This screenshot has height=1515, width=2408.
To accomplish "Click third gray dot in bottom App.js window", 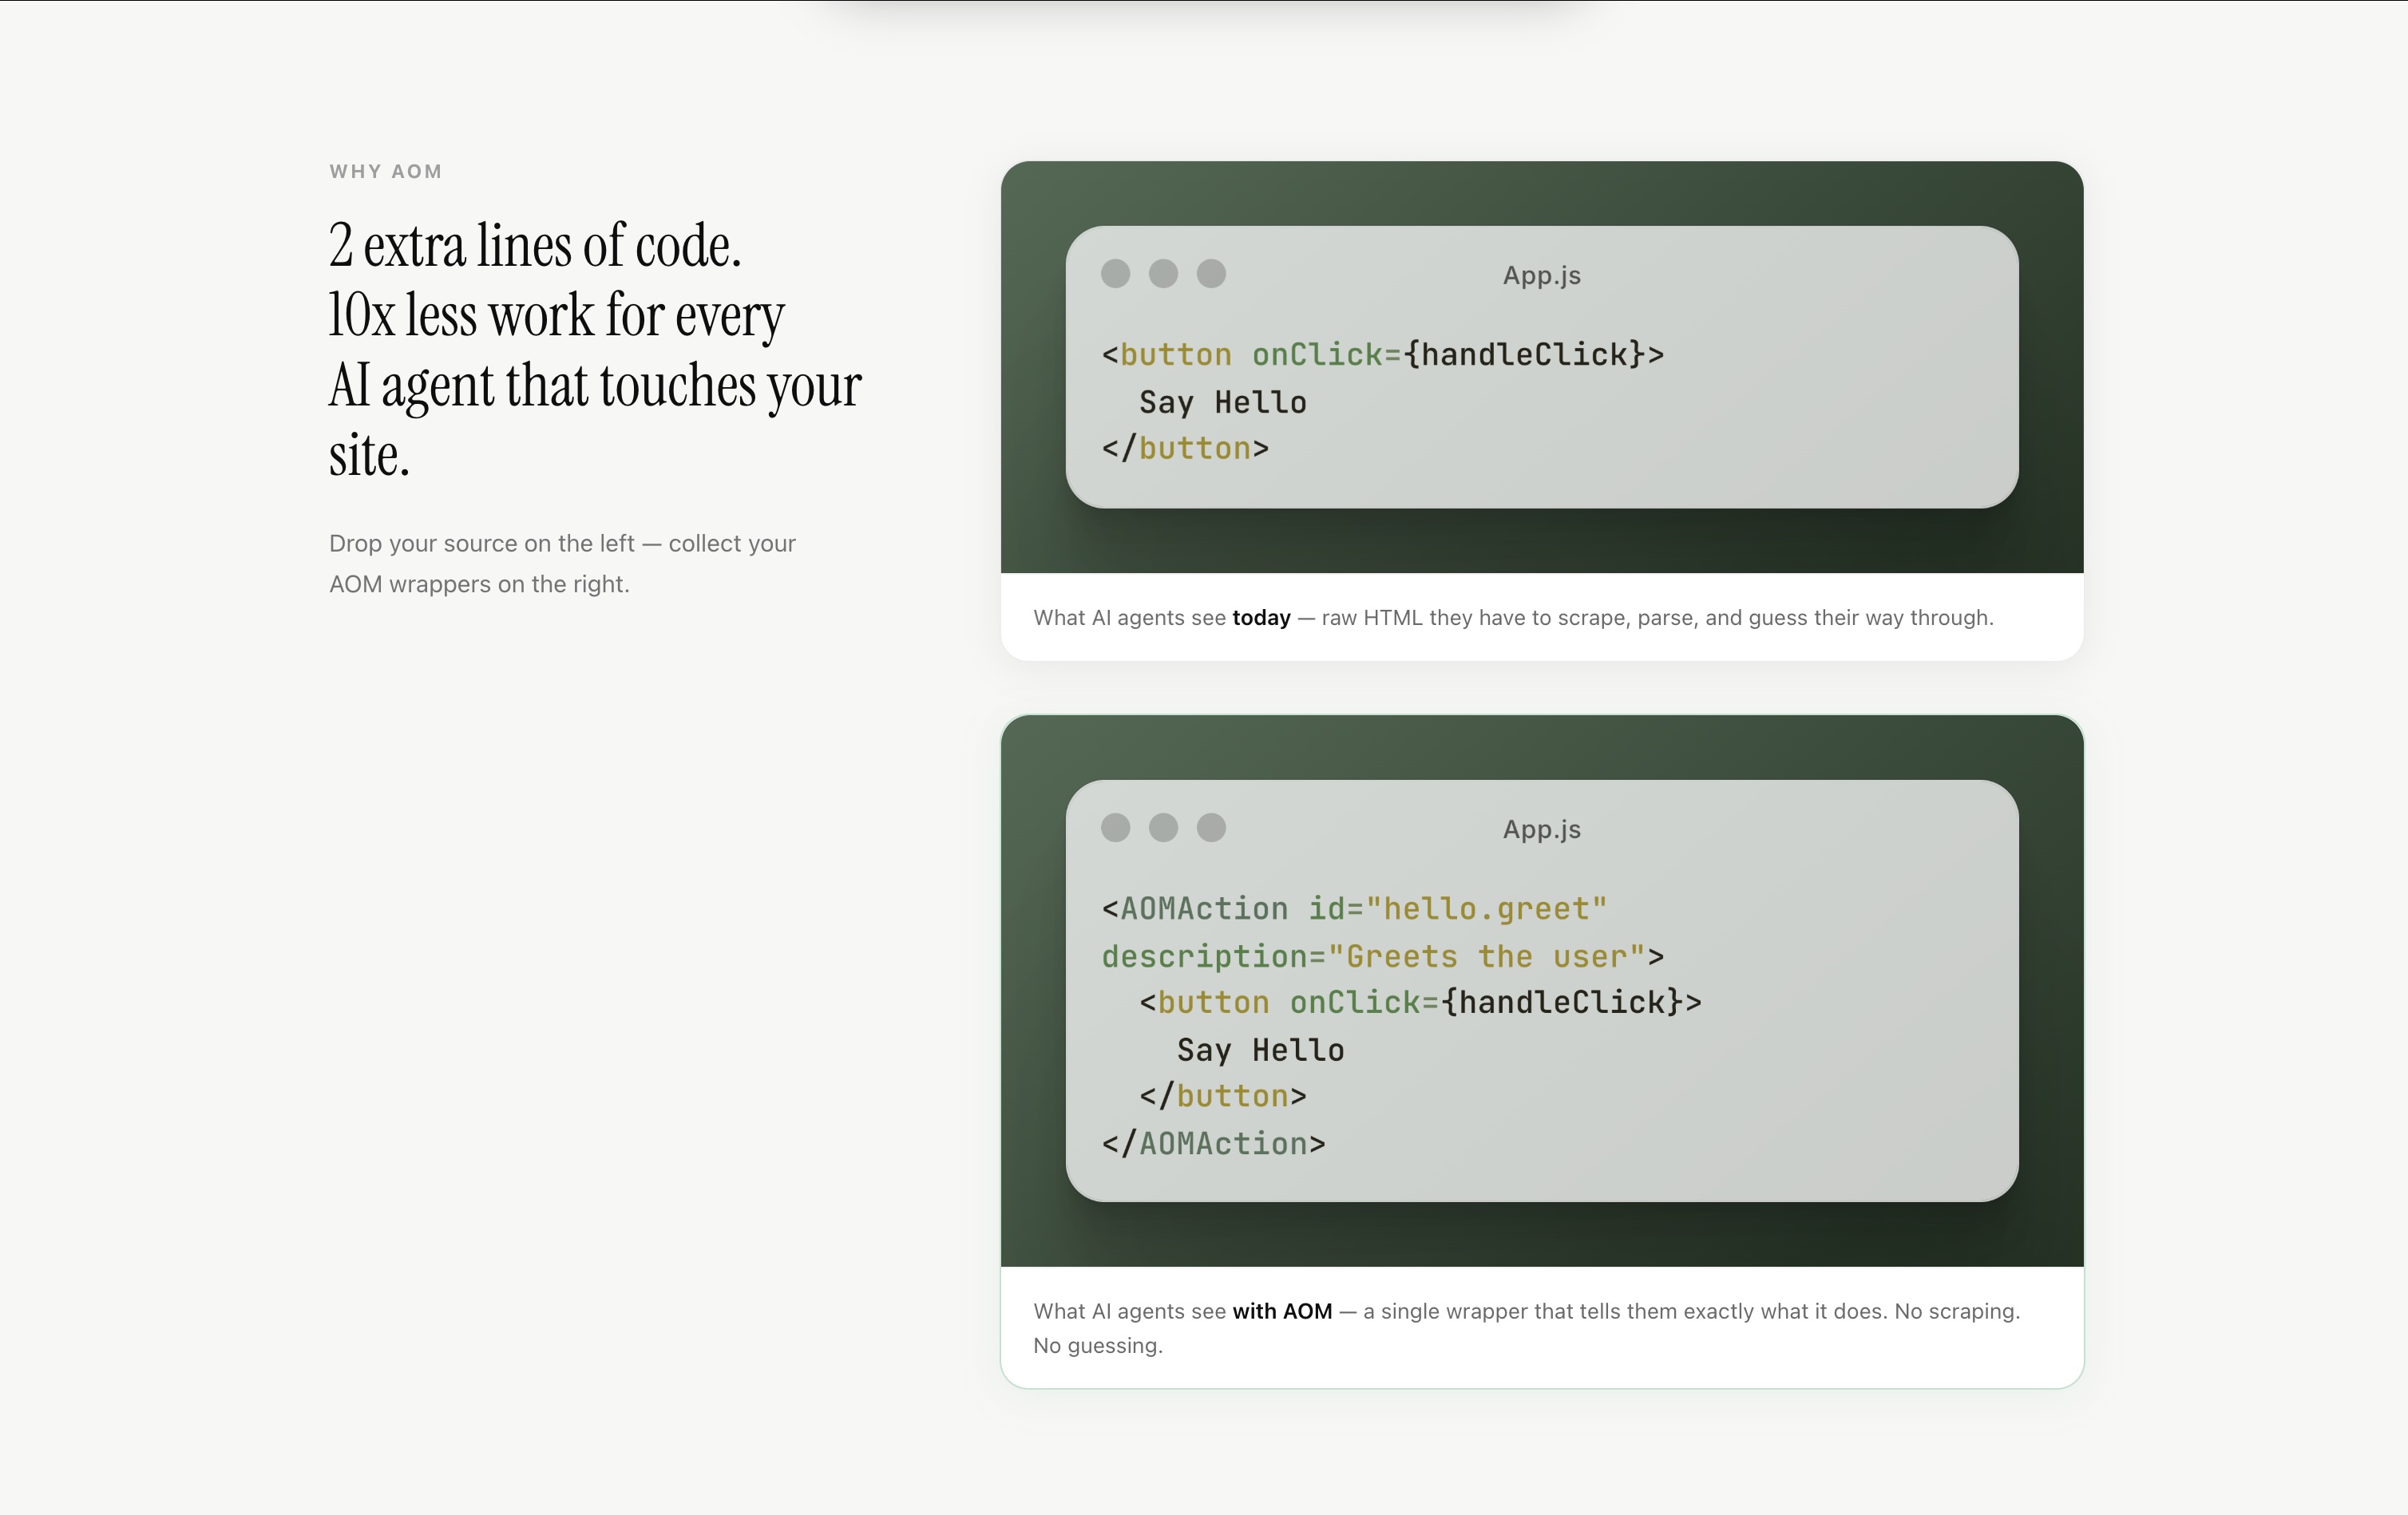I will click(x=1211, y=828).
